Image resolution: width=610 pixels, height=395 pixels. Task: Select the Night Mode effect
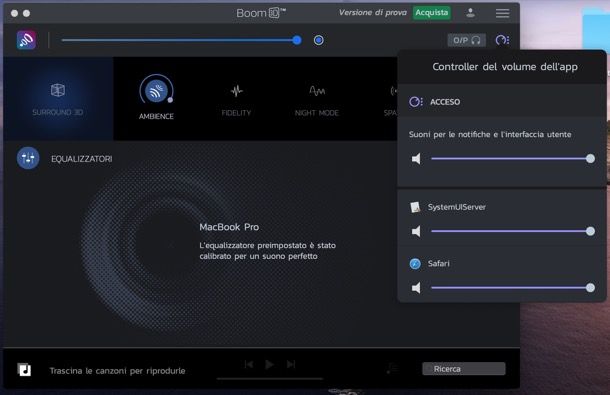click(x=317, y=100)
